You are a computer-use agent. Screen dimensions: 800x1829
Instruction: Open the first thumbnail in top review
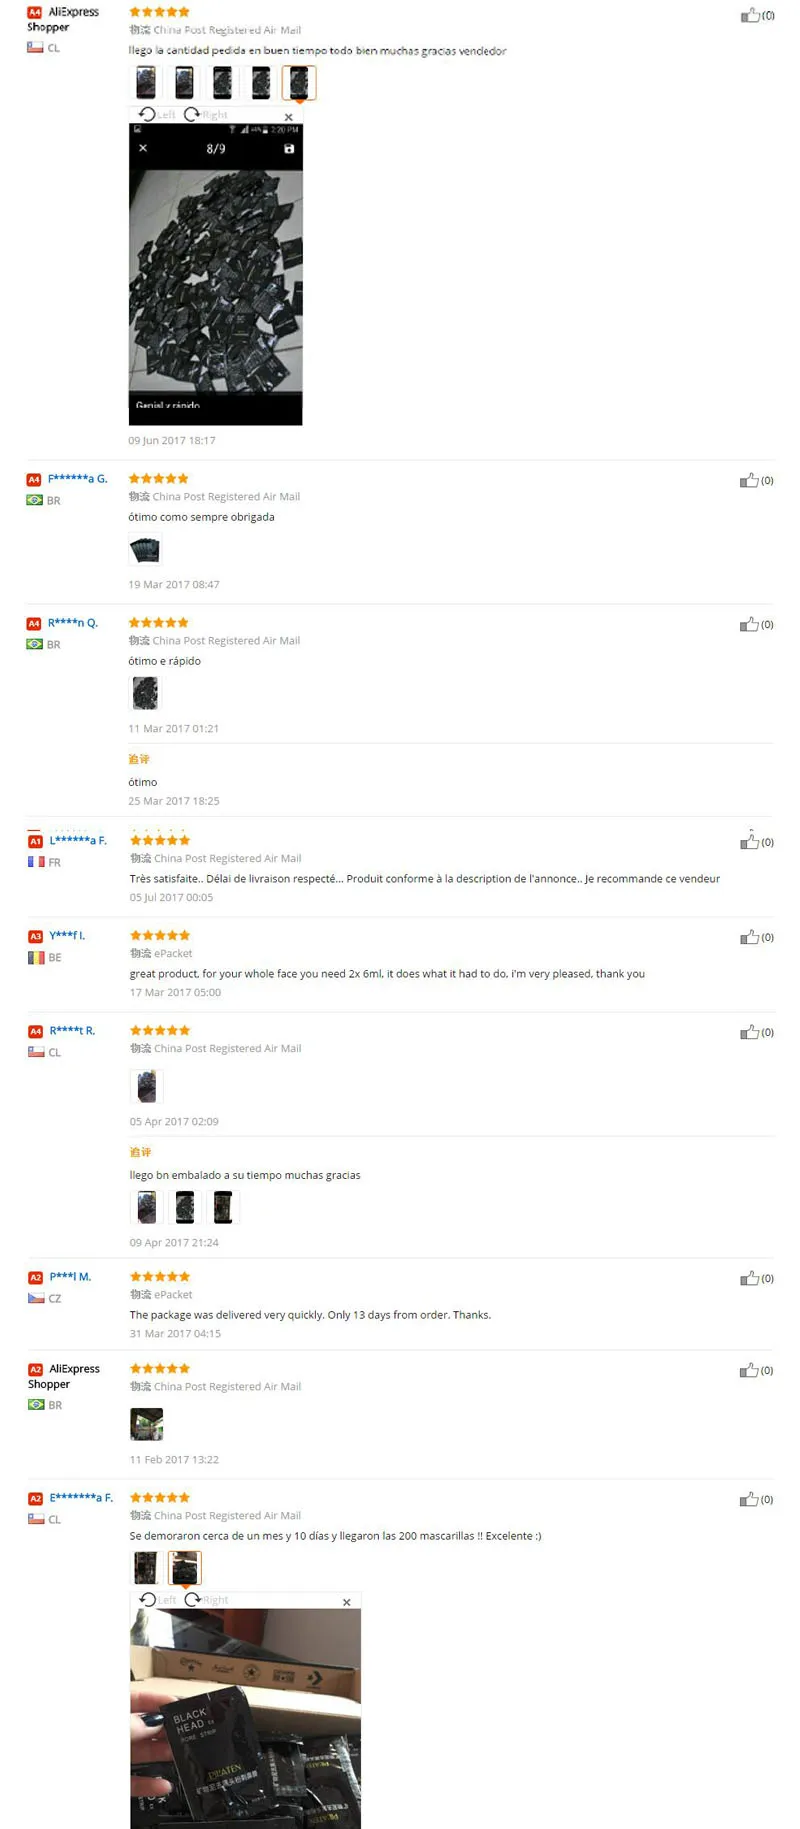tap(146, 82)
